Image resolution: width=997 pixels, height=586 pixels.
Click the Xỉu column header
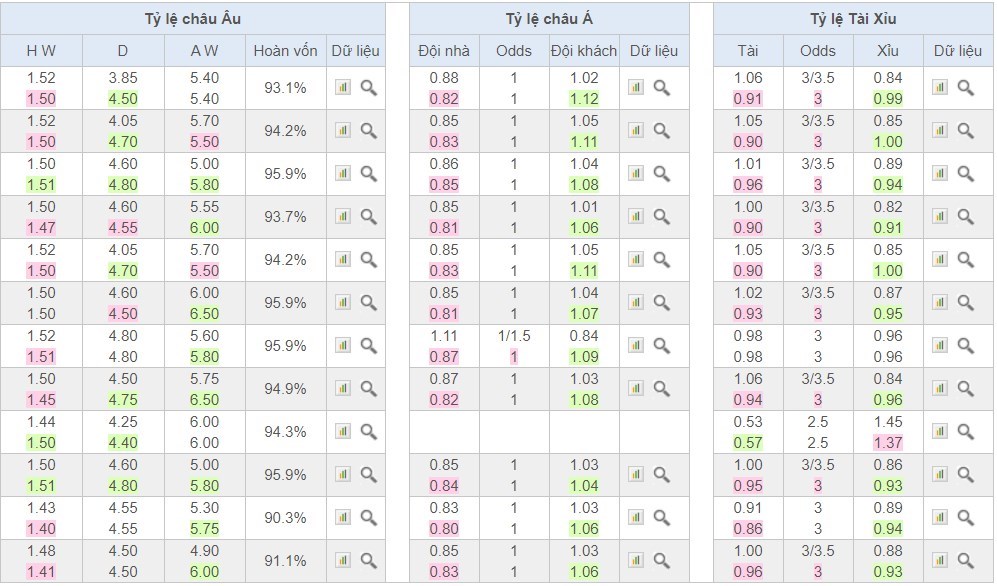(888, 51)
